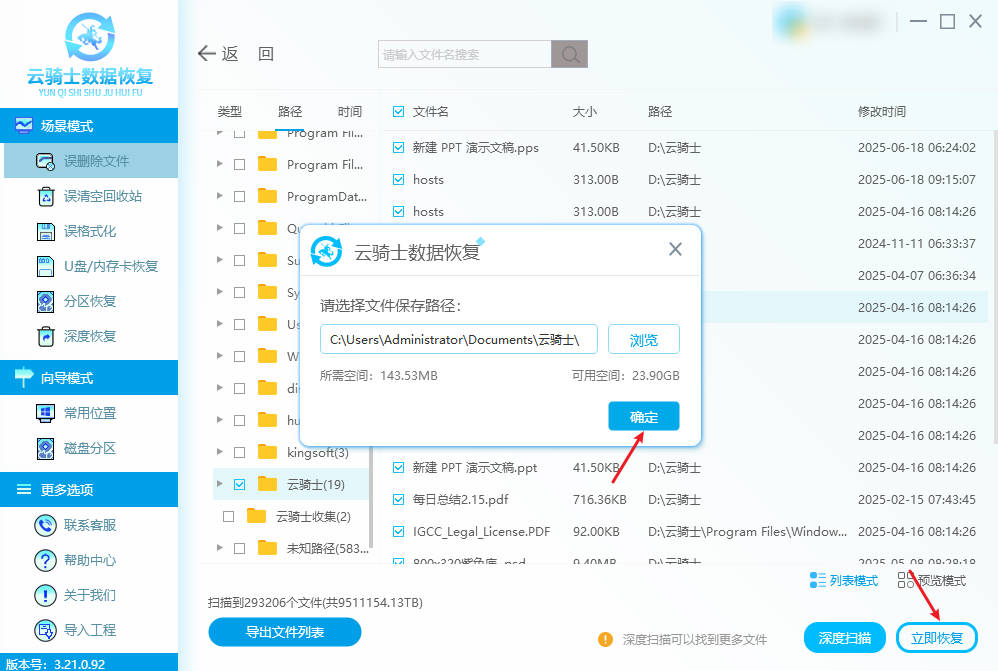Click the save path input field
The height and width of the screenshot is (671, 998).
click(460, 339)
